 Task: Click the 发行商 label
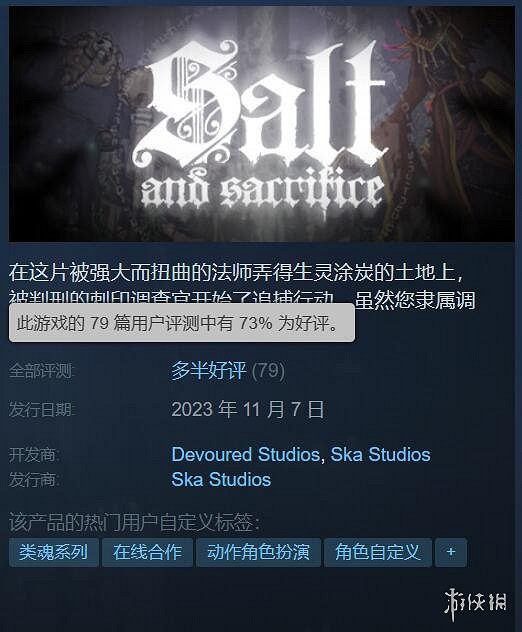[34, 480]
